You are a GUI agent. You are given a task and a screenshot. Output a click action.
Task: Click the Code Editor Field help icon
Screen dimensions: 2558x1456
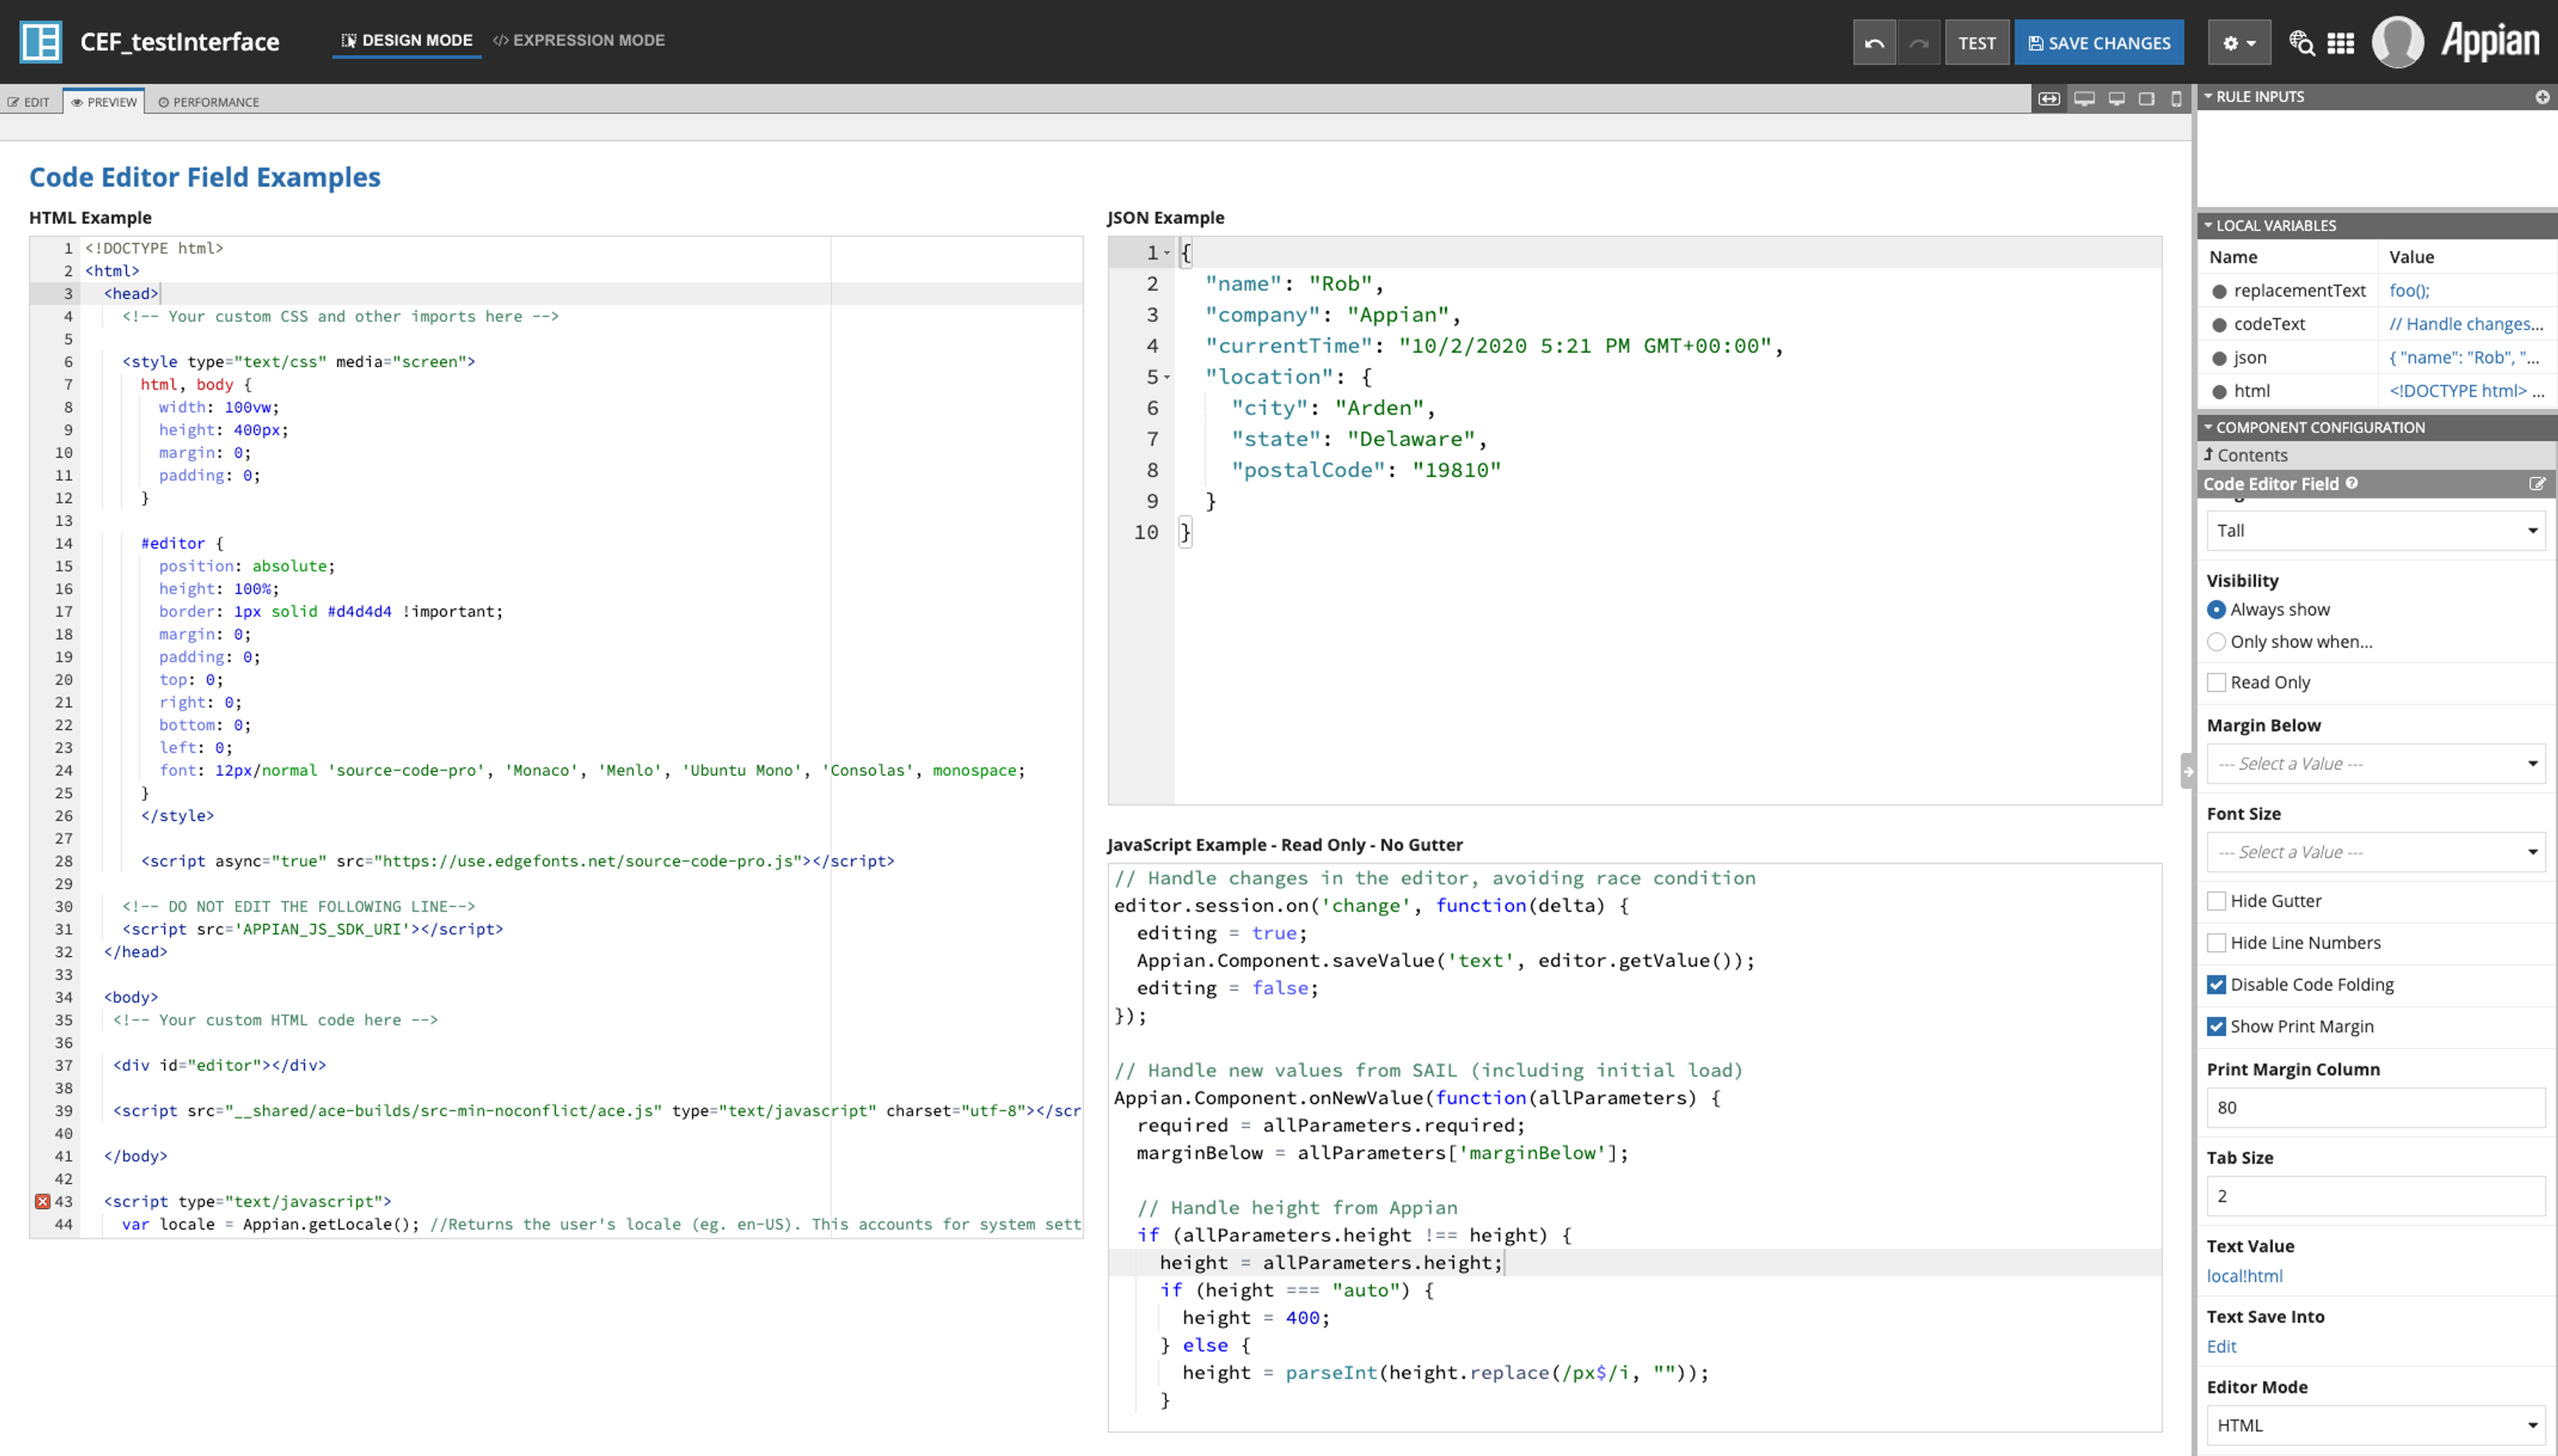(2352, 483)
